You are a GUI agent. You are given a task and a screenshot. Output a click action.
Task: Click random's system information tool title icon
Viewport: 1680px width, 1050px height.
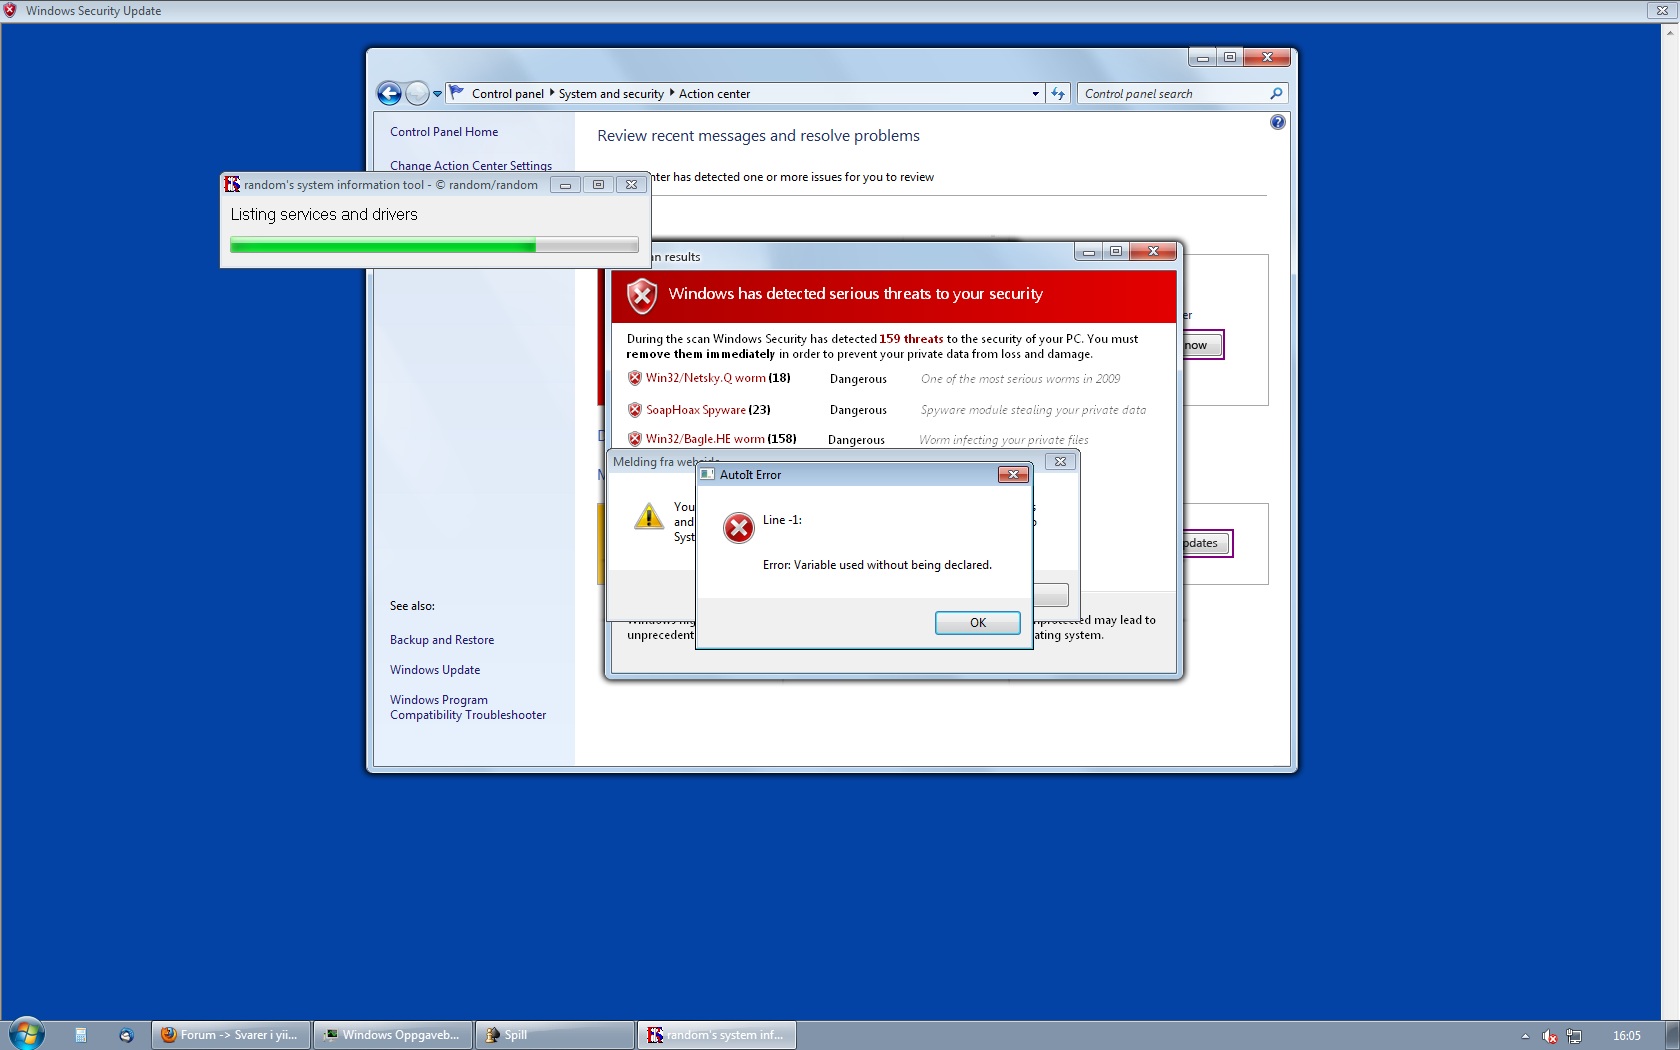232,184
